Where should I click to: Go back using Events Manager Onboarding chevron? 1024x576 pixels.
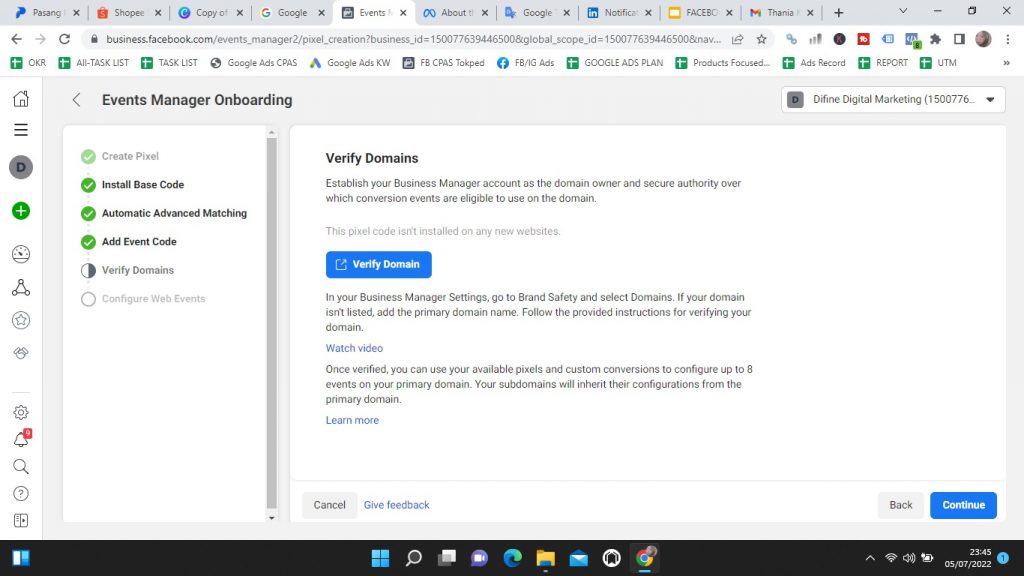77,100
